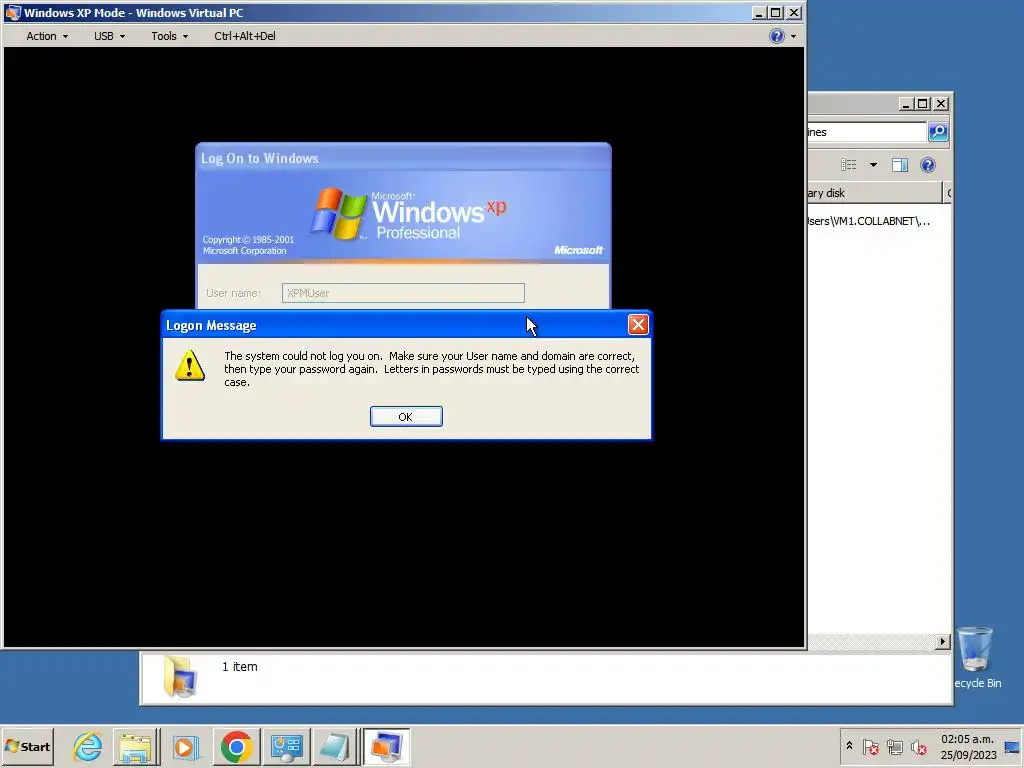Click the '1 item' status text
The height and width of the screenshot is (768, 1024).
click(240, 667)
